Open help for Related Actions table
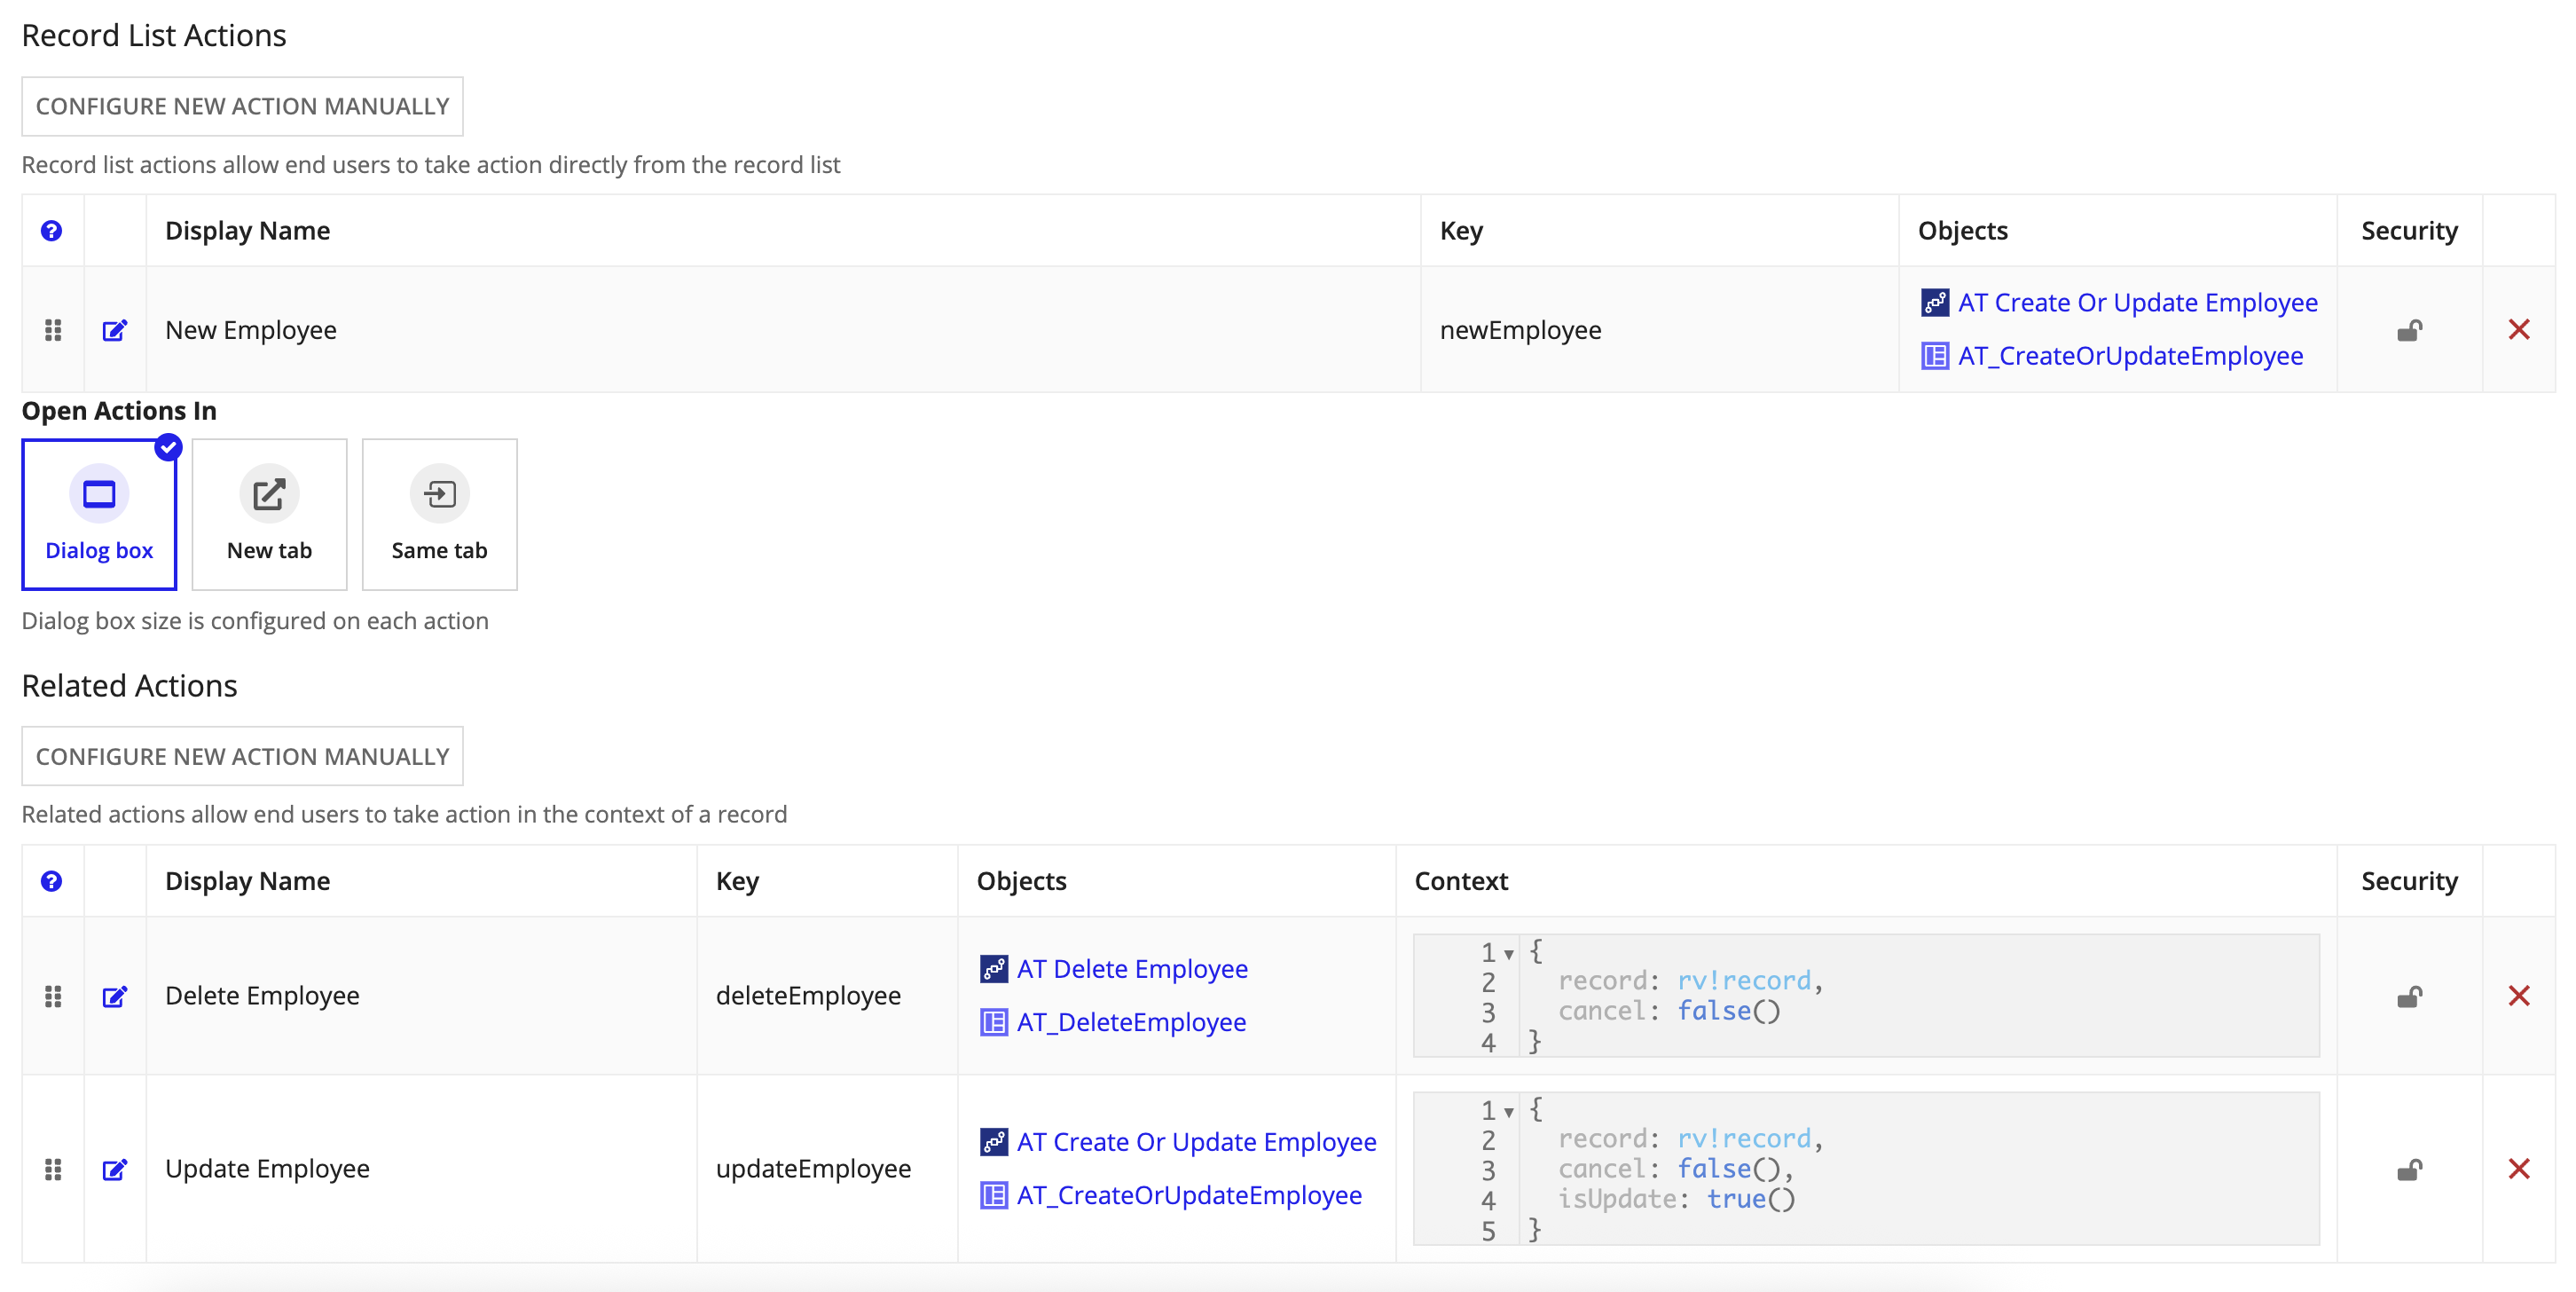 coord(51,881)
